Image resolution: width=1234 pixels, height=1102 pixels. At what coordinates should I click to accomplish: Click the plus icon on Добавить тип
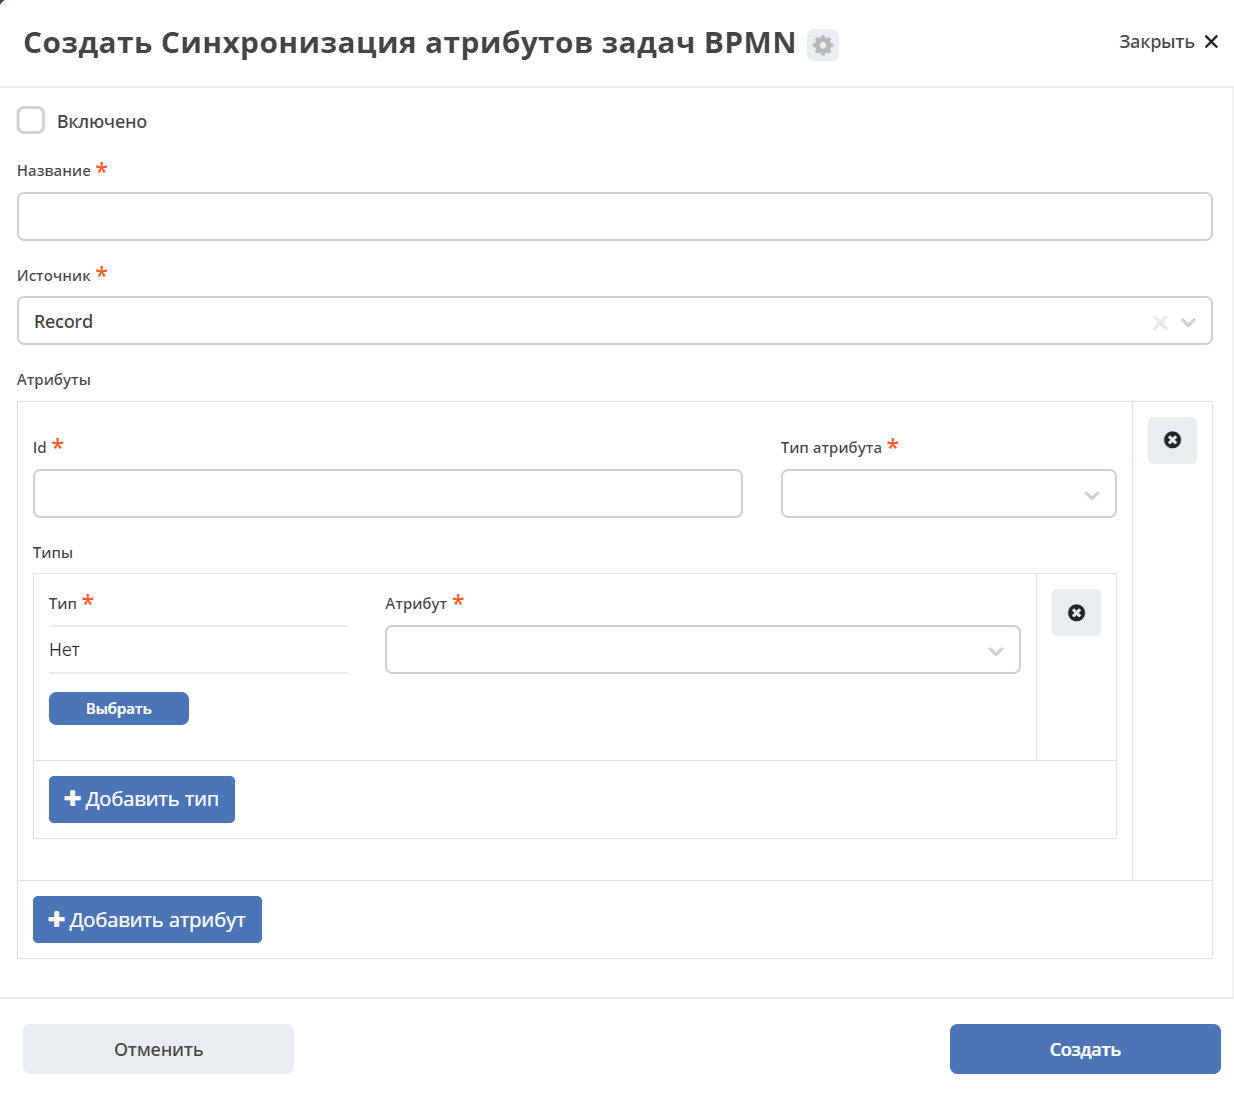[x=72, y=798]
